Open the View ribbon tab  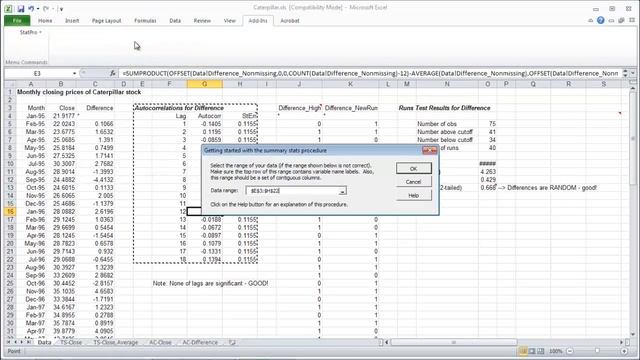230,20
